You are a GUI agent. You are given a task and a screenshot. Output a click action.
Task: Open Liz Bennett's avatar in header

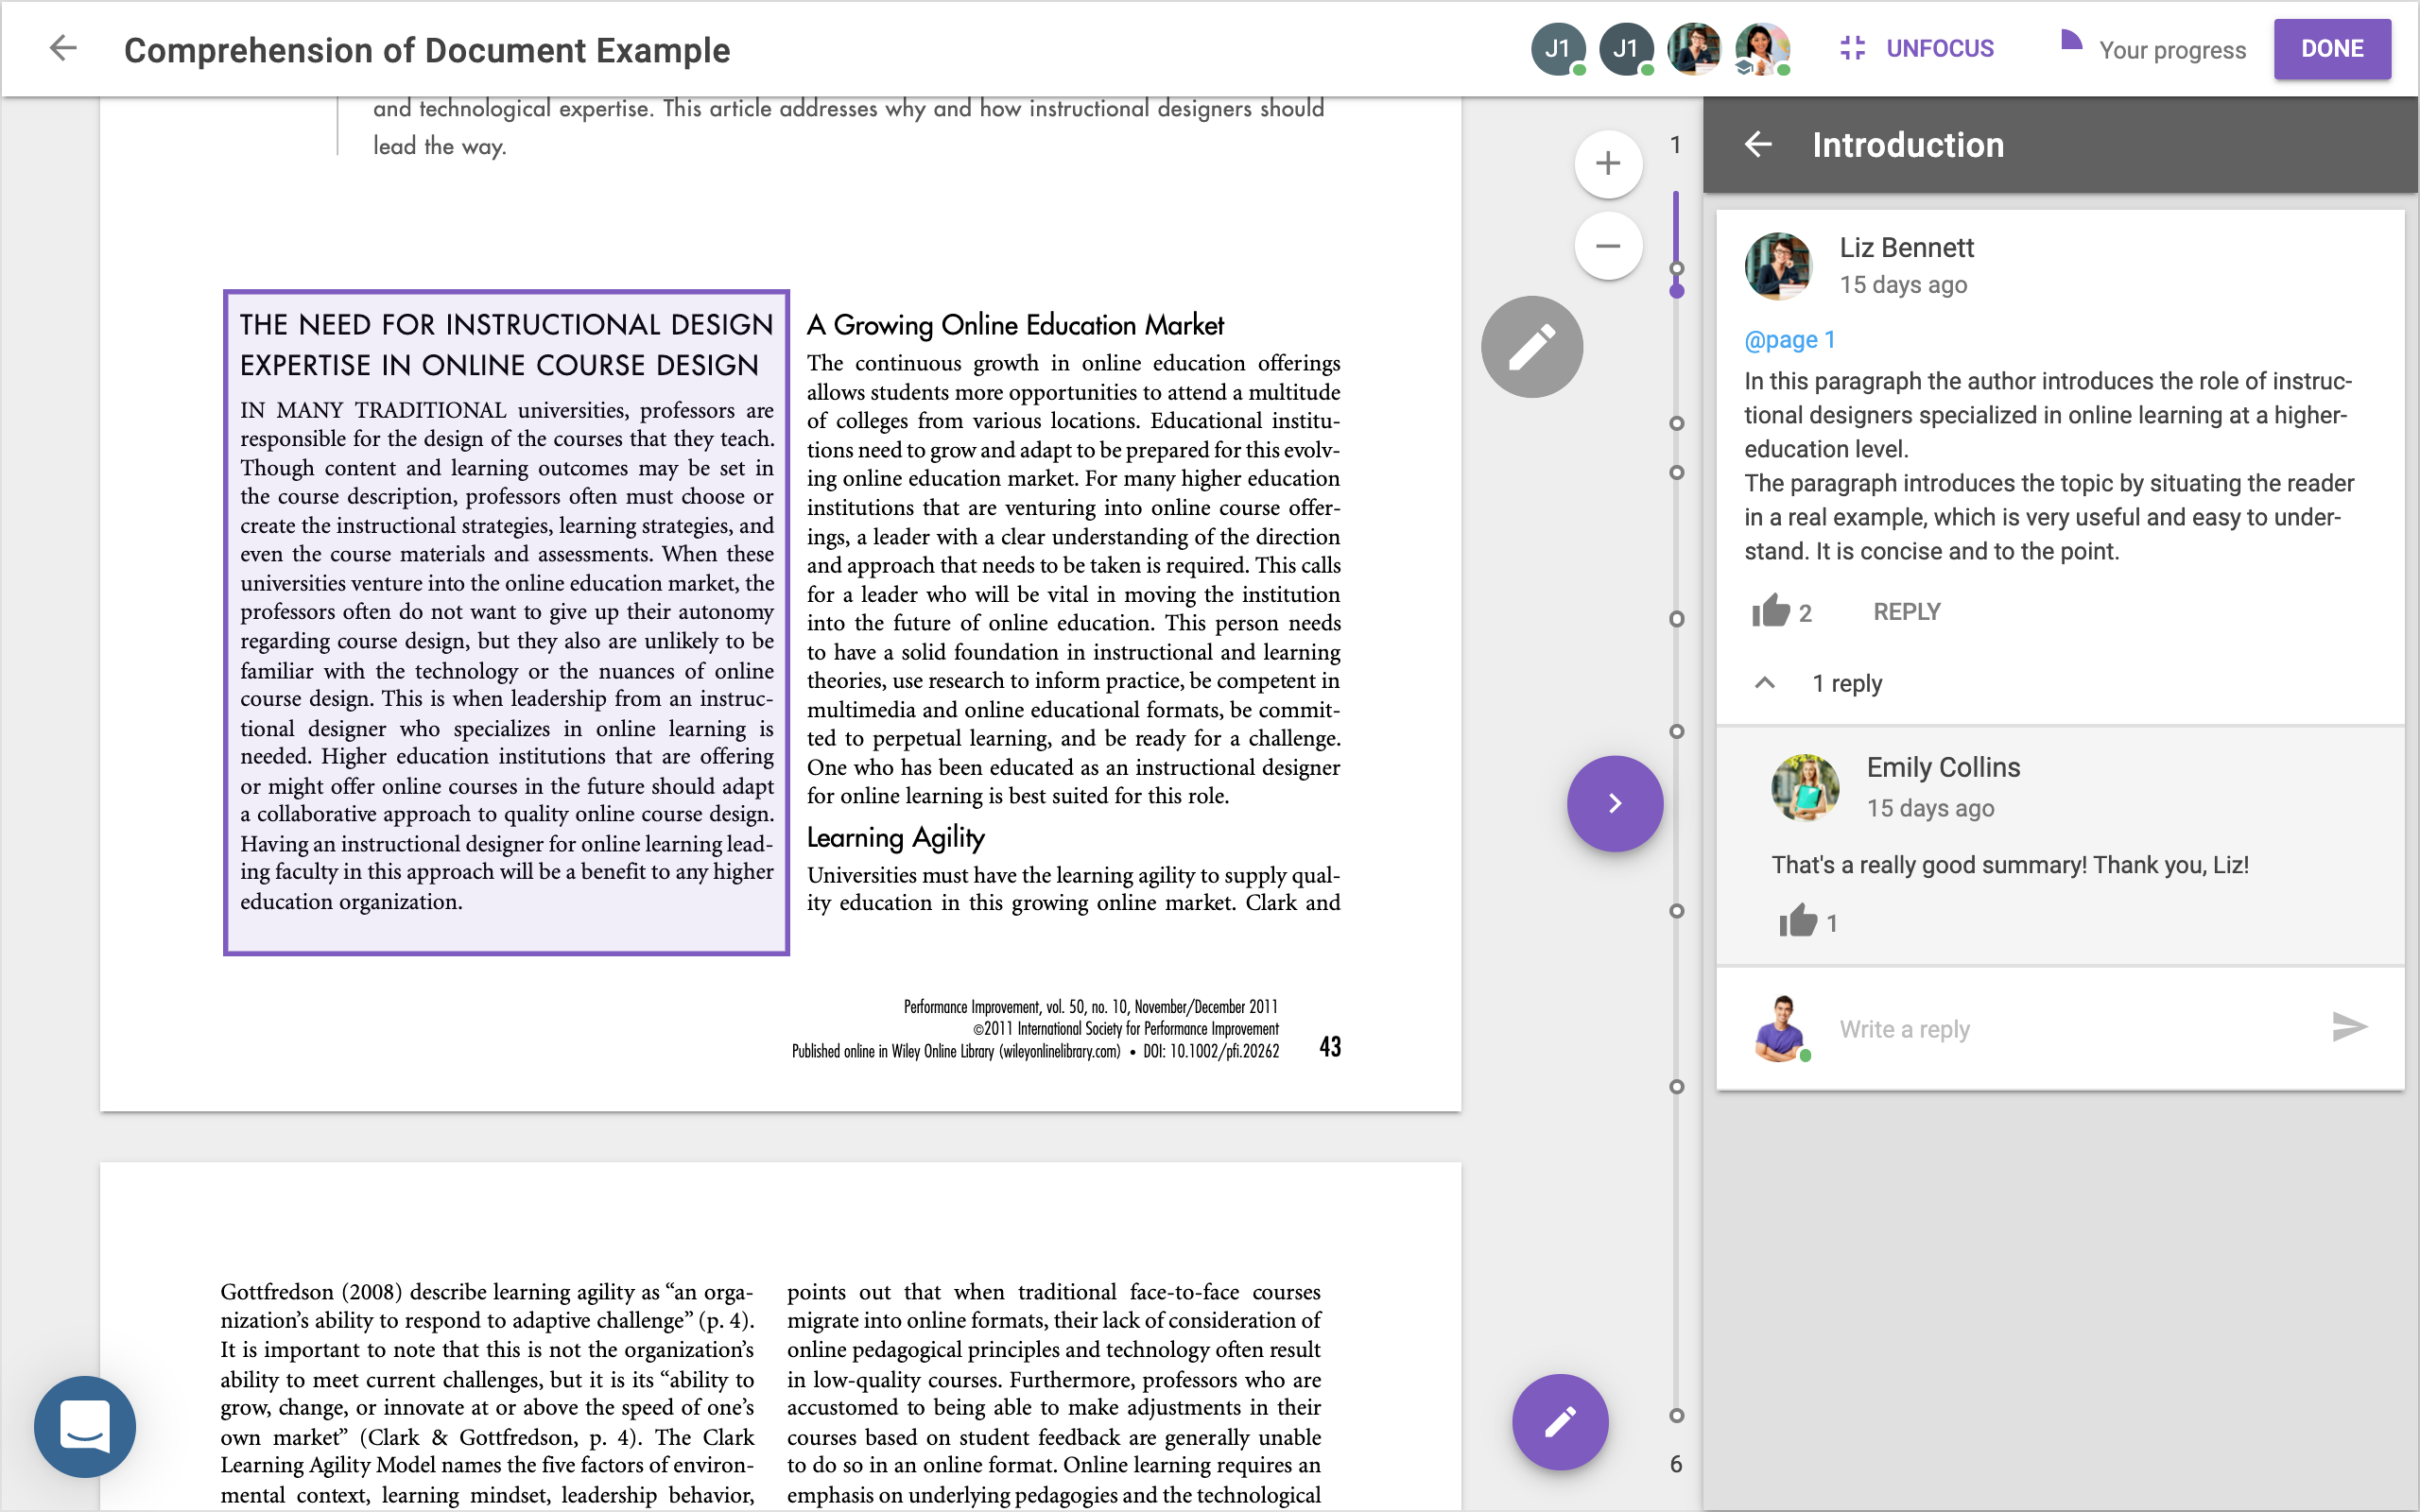[1694, 48]
